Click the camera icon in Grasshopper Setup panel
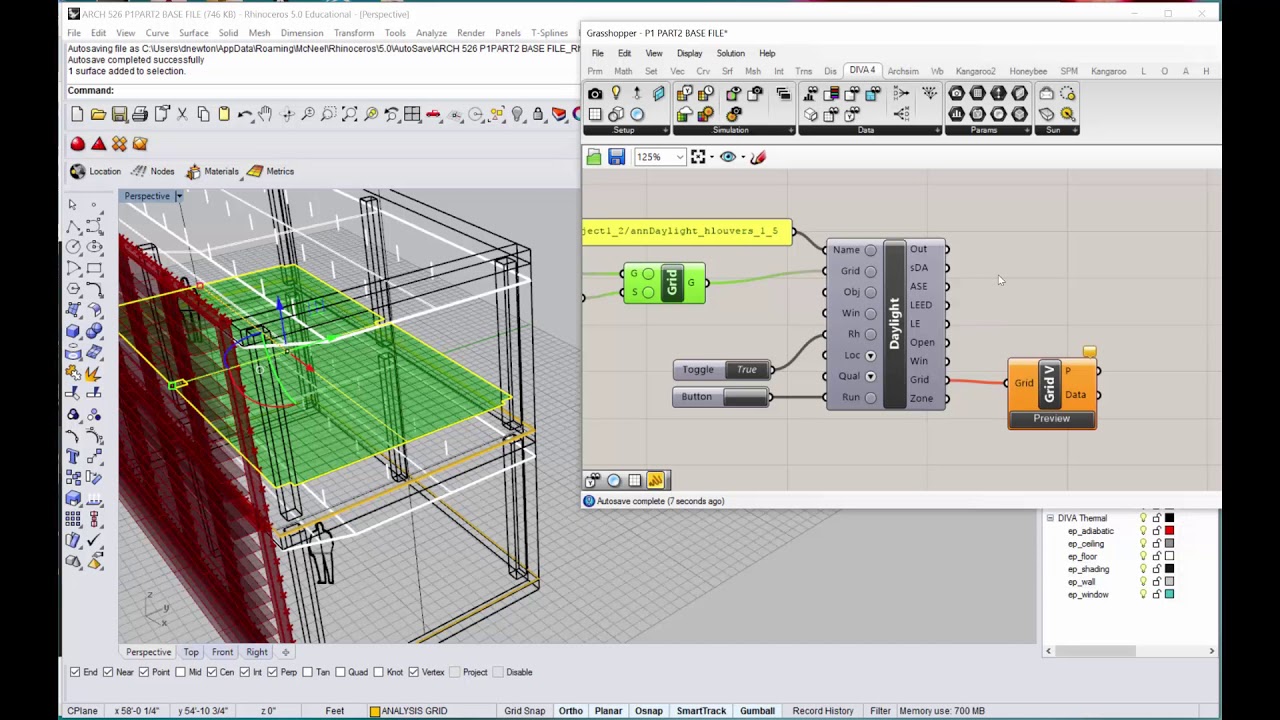The image size is (1280, 720). (595, 94)
